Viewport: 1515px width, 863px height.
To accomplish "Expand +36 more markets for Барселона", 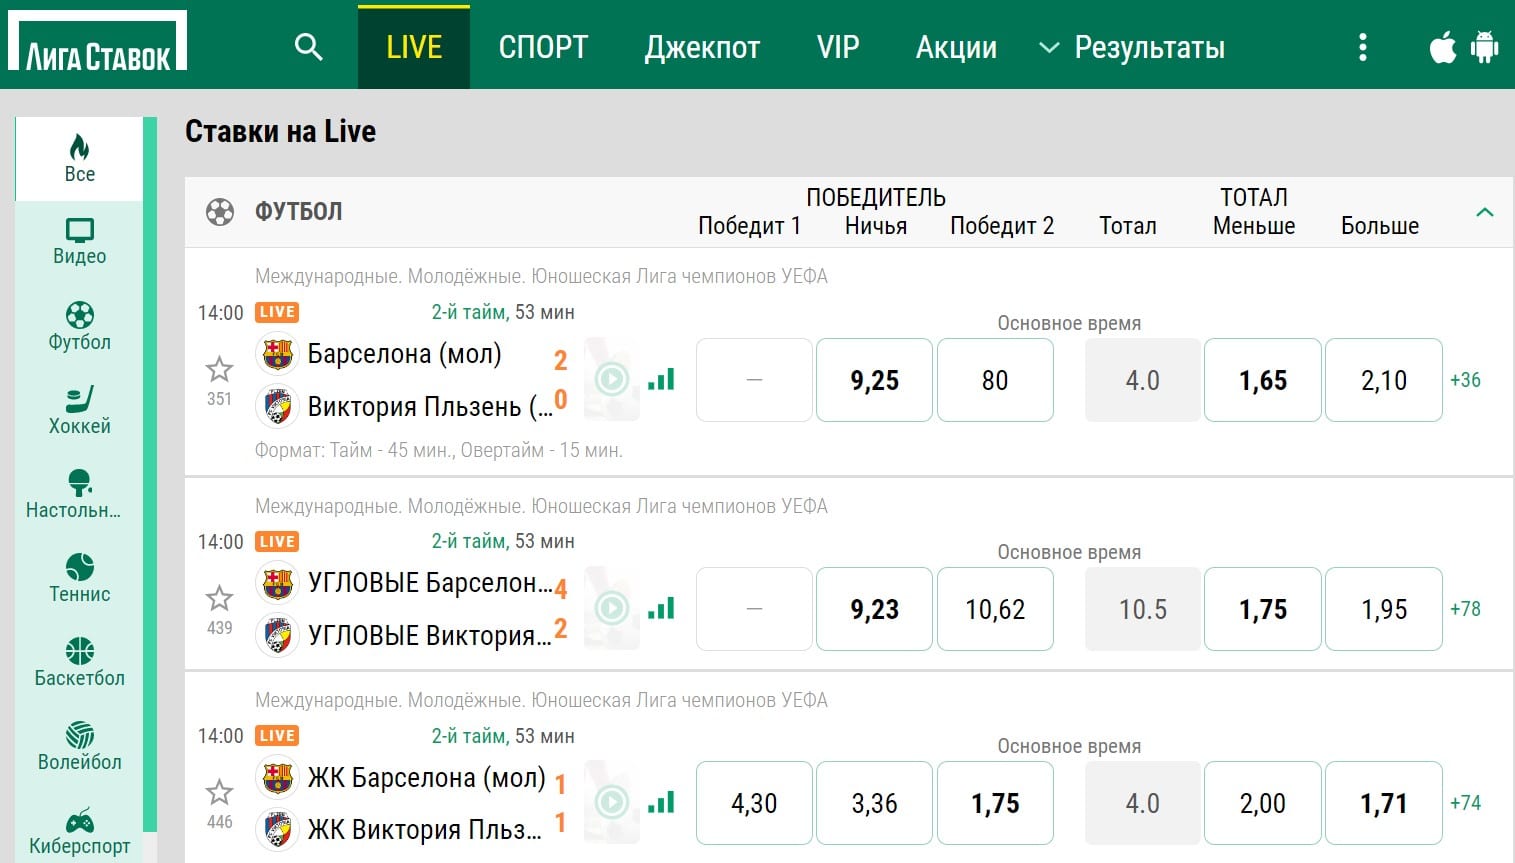I will pos(1465,380).
